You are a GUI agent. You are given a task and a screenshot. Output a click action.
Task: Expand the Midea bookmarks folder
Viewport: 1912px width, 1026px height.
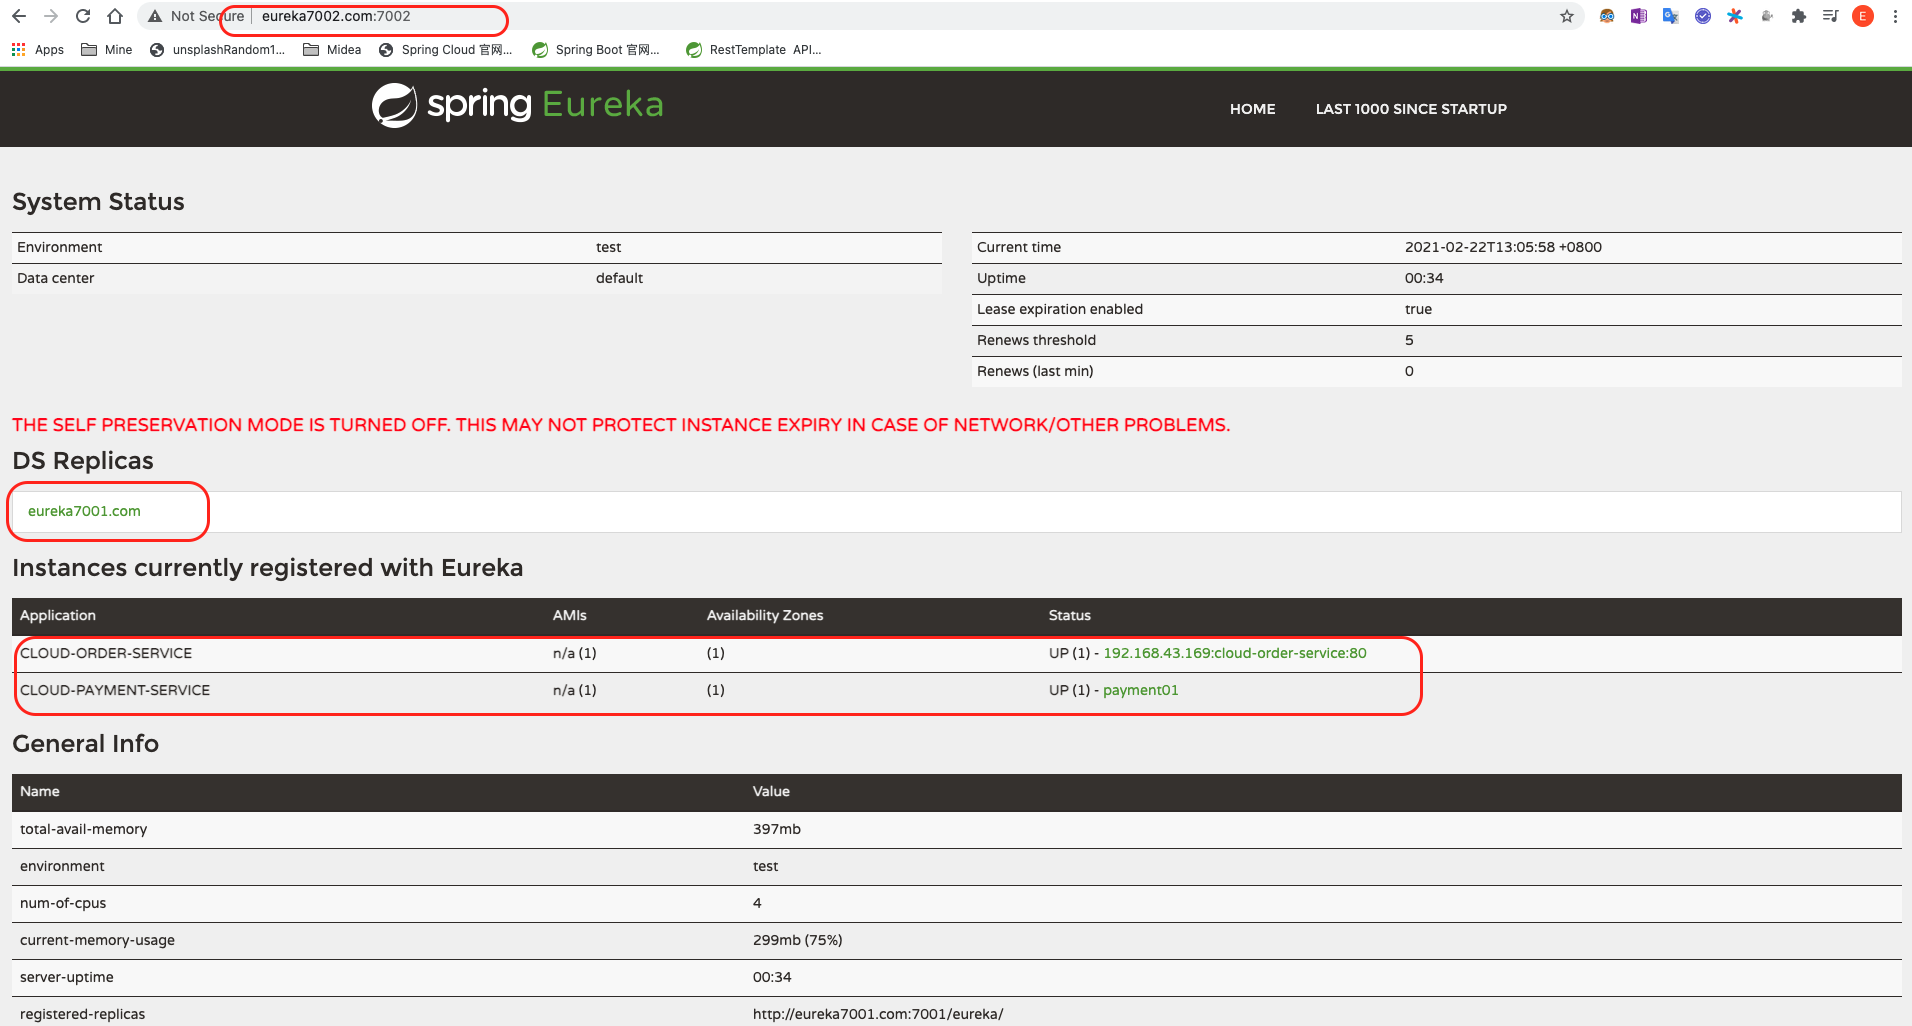[x=332, y=50]
